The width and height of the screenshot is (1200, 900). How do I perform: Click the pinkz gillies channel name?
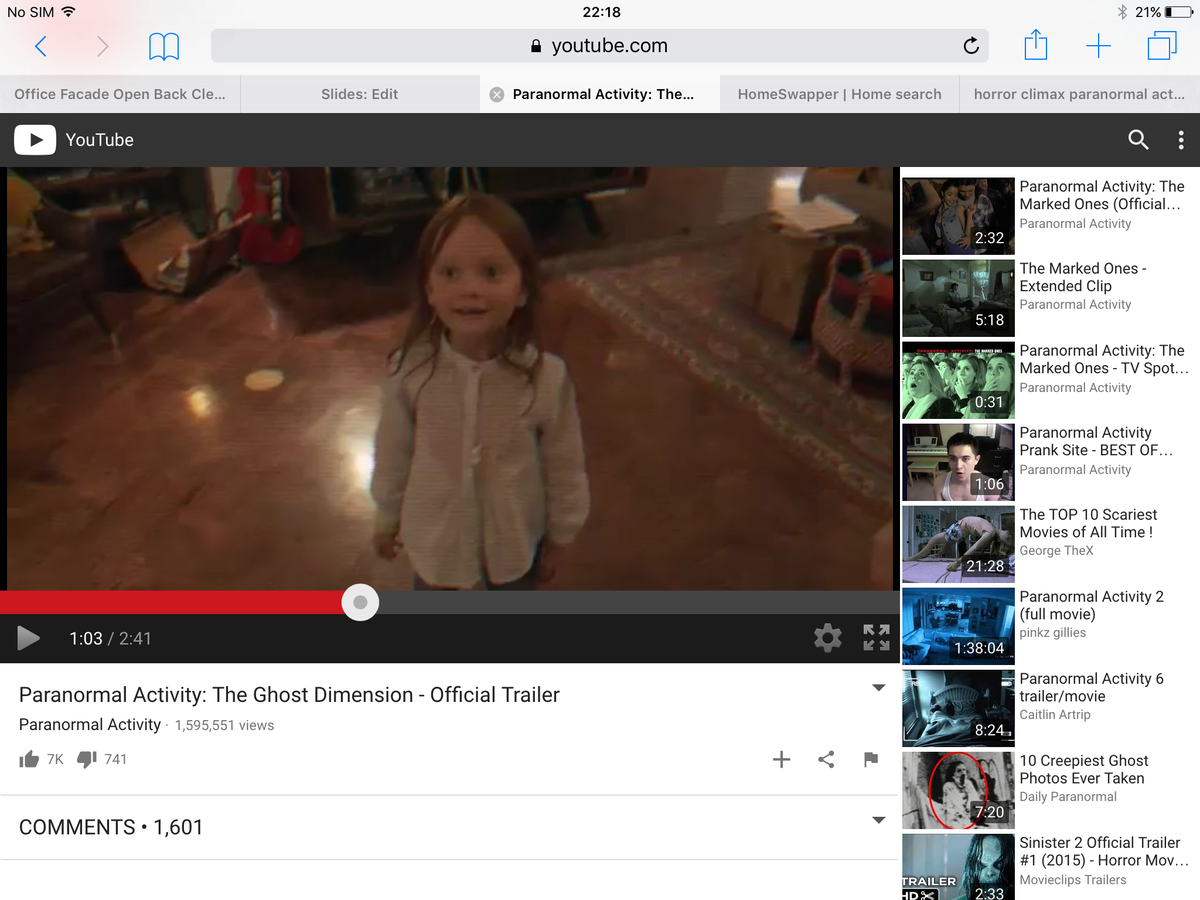pos(1052,633)
